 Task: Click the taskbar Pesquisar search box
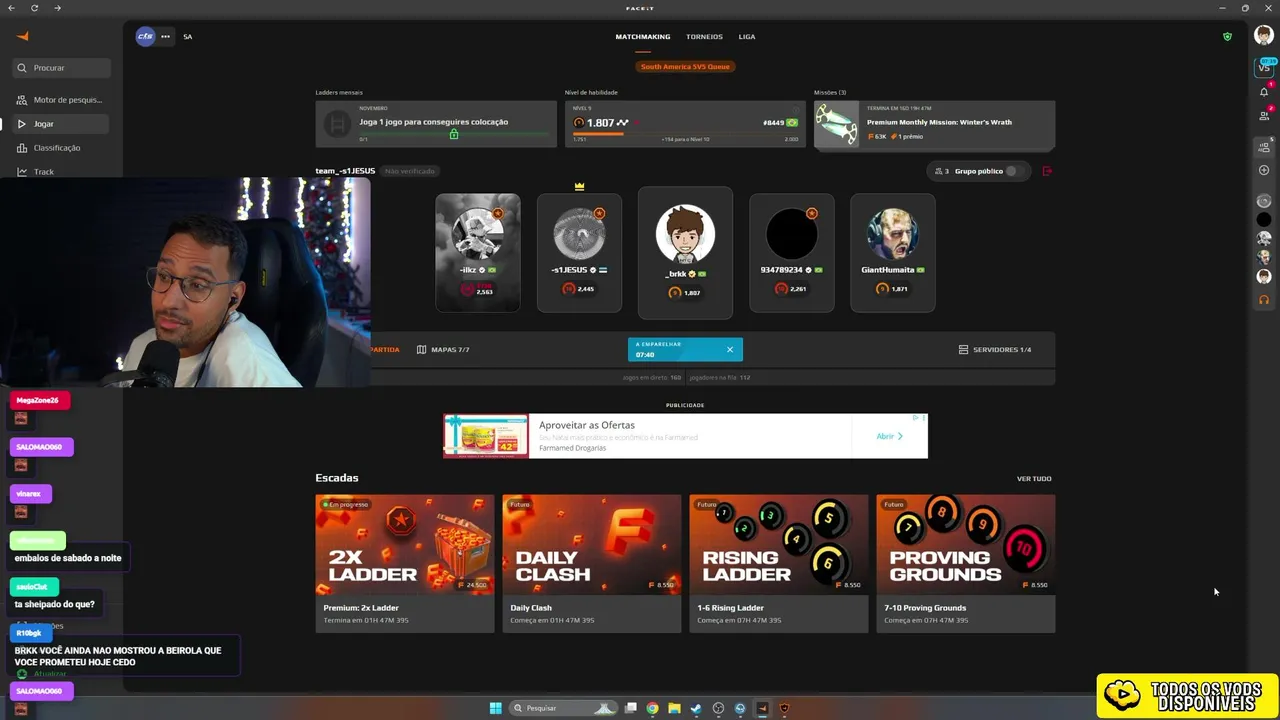[564, 708]
